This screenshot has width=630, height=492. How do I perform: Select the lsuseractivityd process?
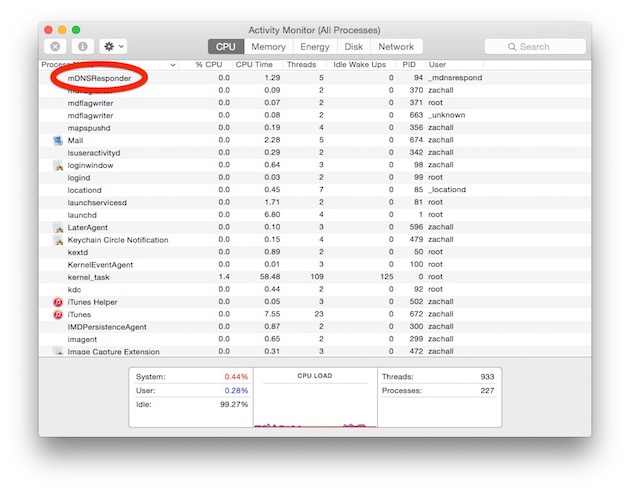[94, 153]
